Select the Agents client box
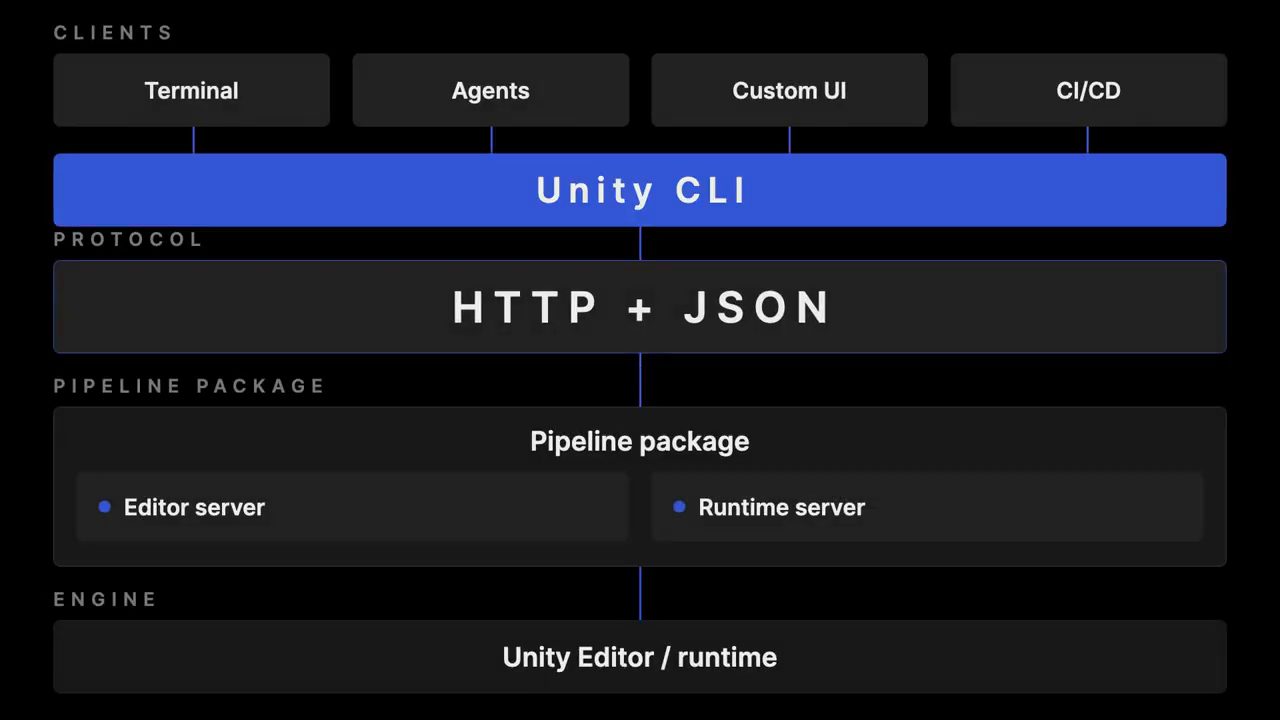 490,90
